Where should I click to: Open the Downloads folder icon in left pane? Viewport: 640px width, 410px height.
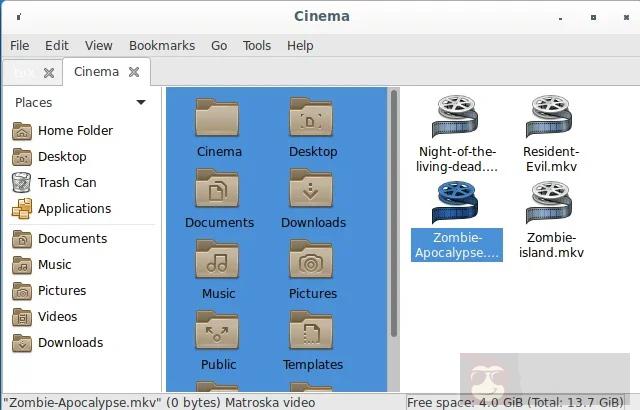(312, 189)
